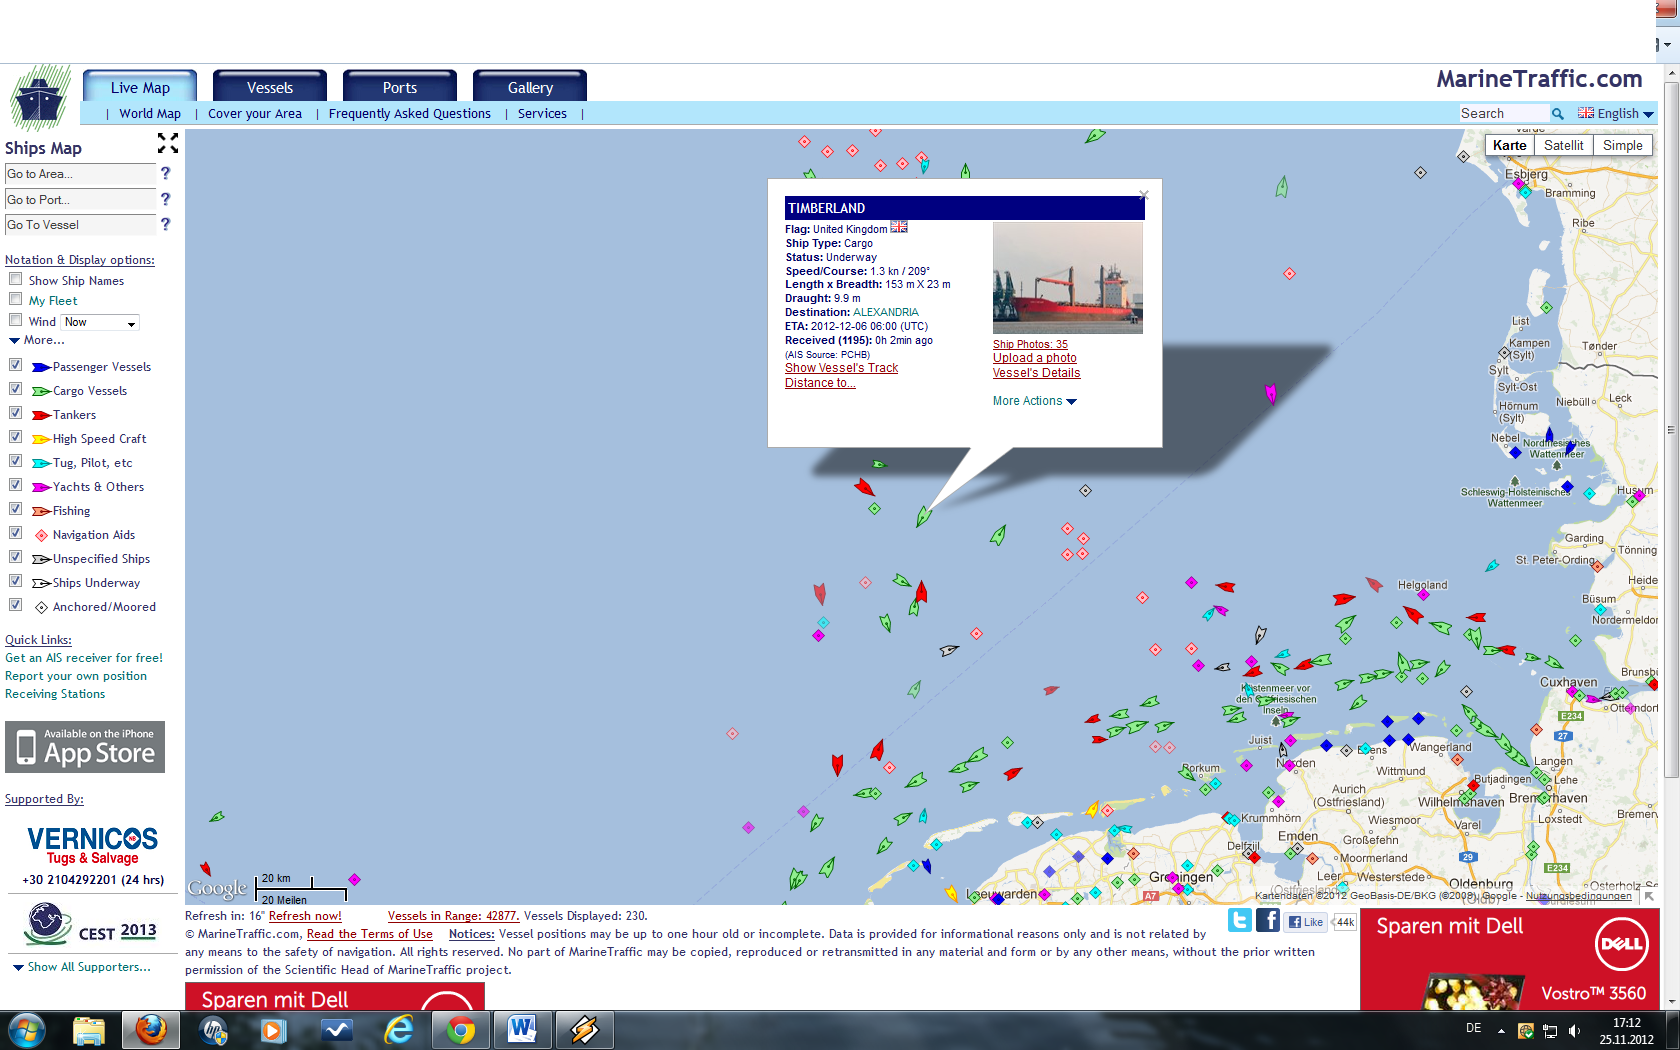This screenshot has width=1680, height=1050.
Task: Expand Show All Supporters list
Action: coord(82,967)
